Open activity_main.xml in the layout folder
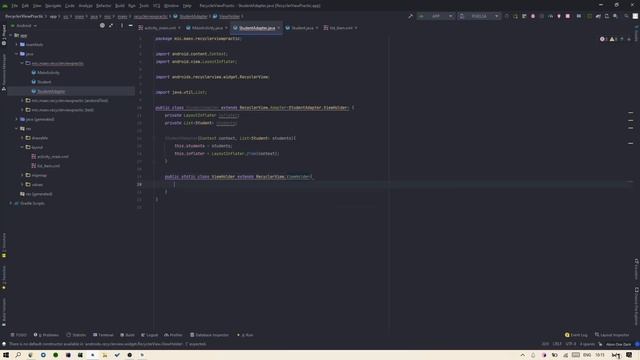Image resolution: width=640 pixels, height=360 pixels. click(x=53, y=157)
